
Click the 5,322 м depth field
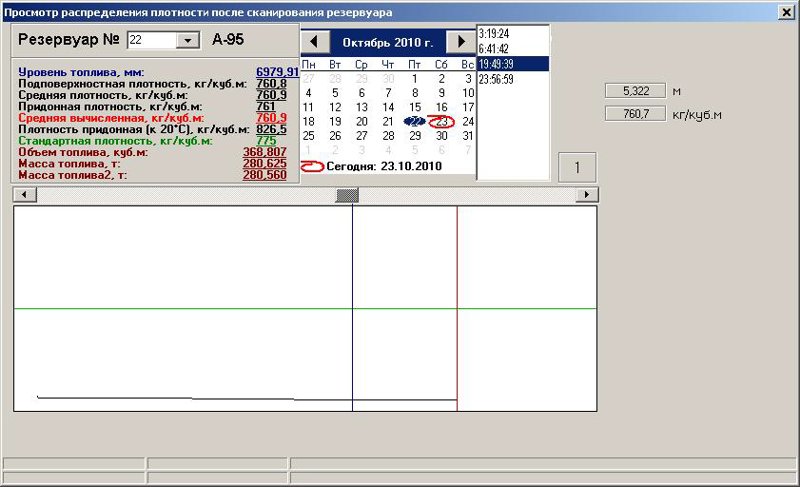(x=635, y=91)
